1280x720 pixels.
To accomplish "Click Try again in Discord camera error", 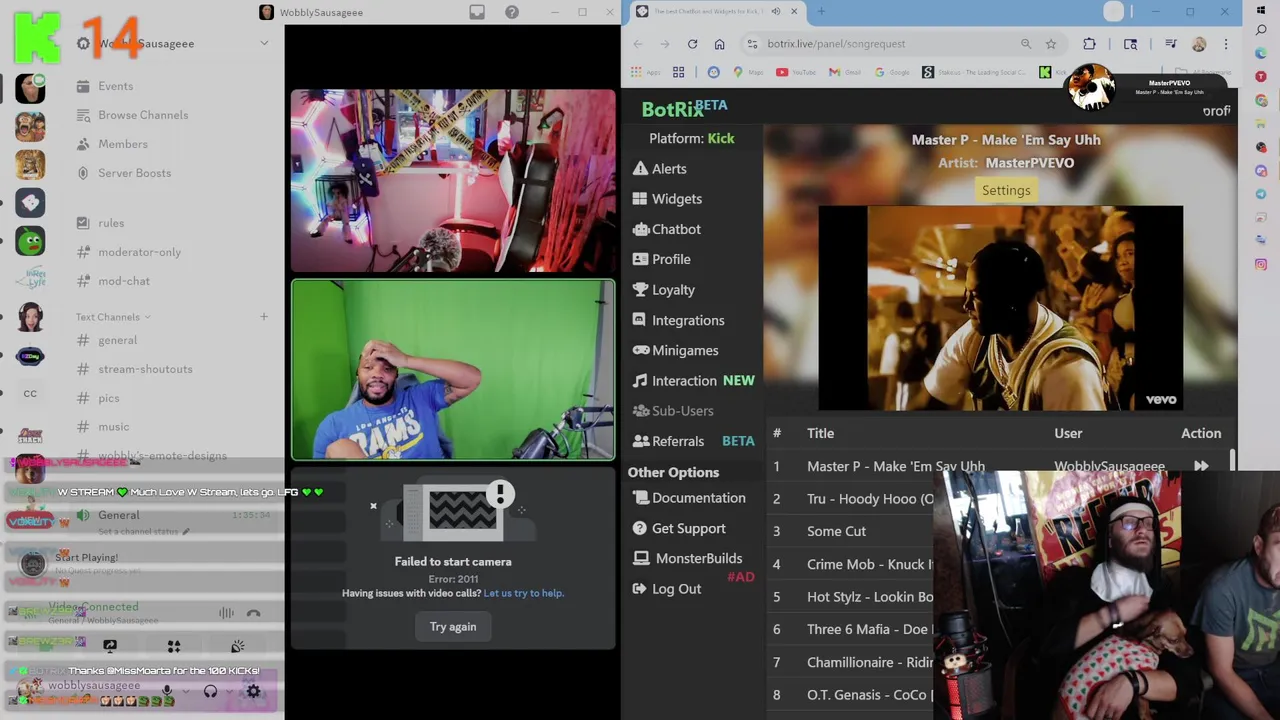I will pyautogui.click(x=453, y=627).
